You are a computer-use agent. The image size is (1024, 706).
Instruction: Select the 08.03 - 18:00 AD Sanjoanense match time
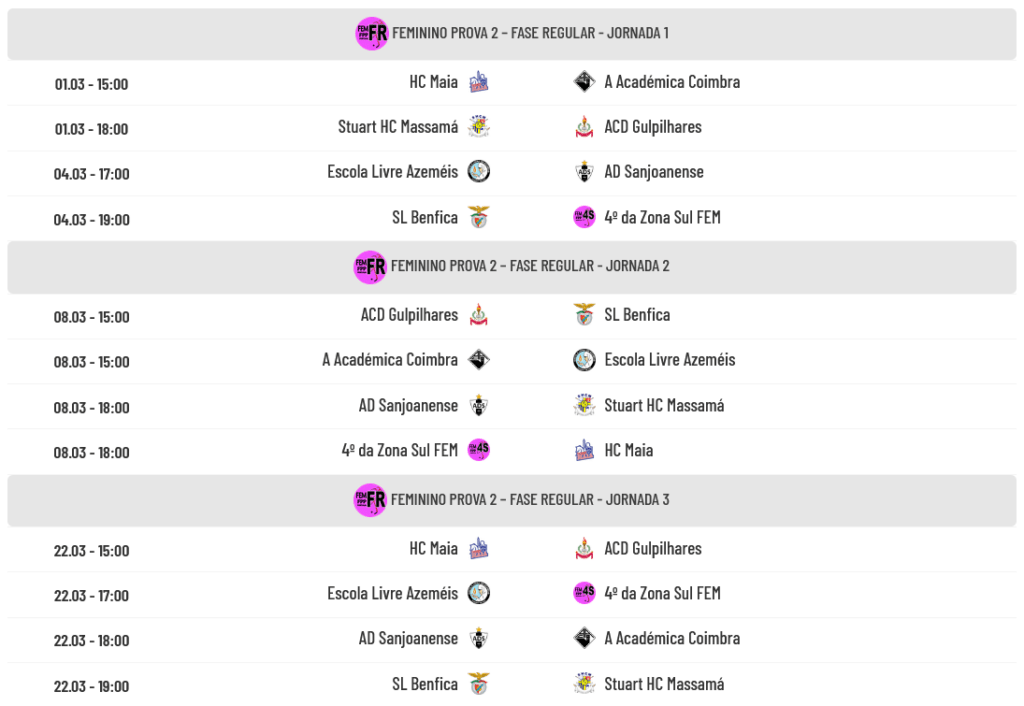91,407
